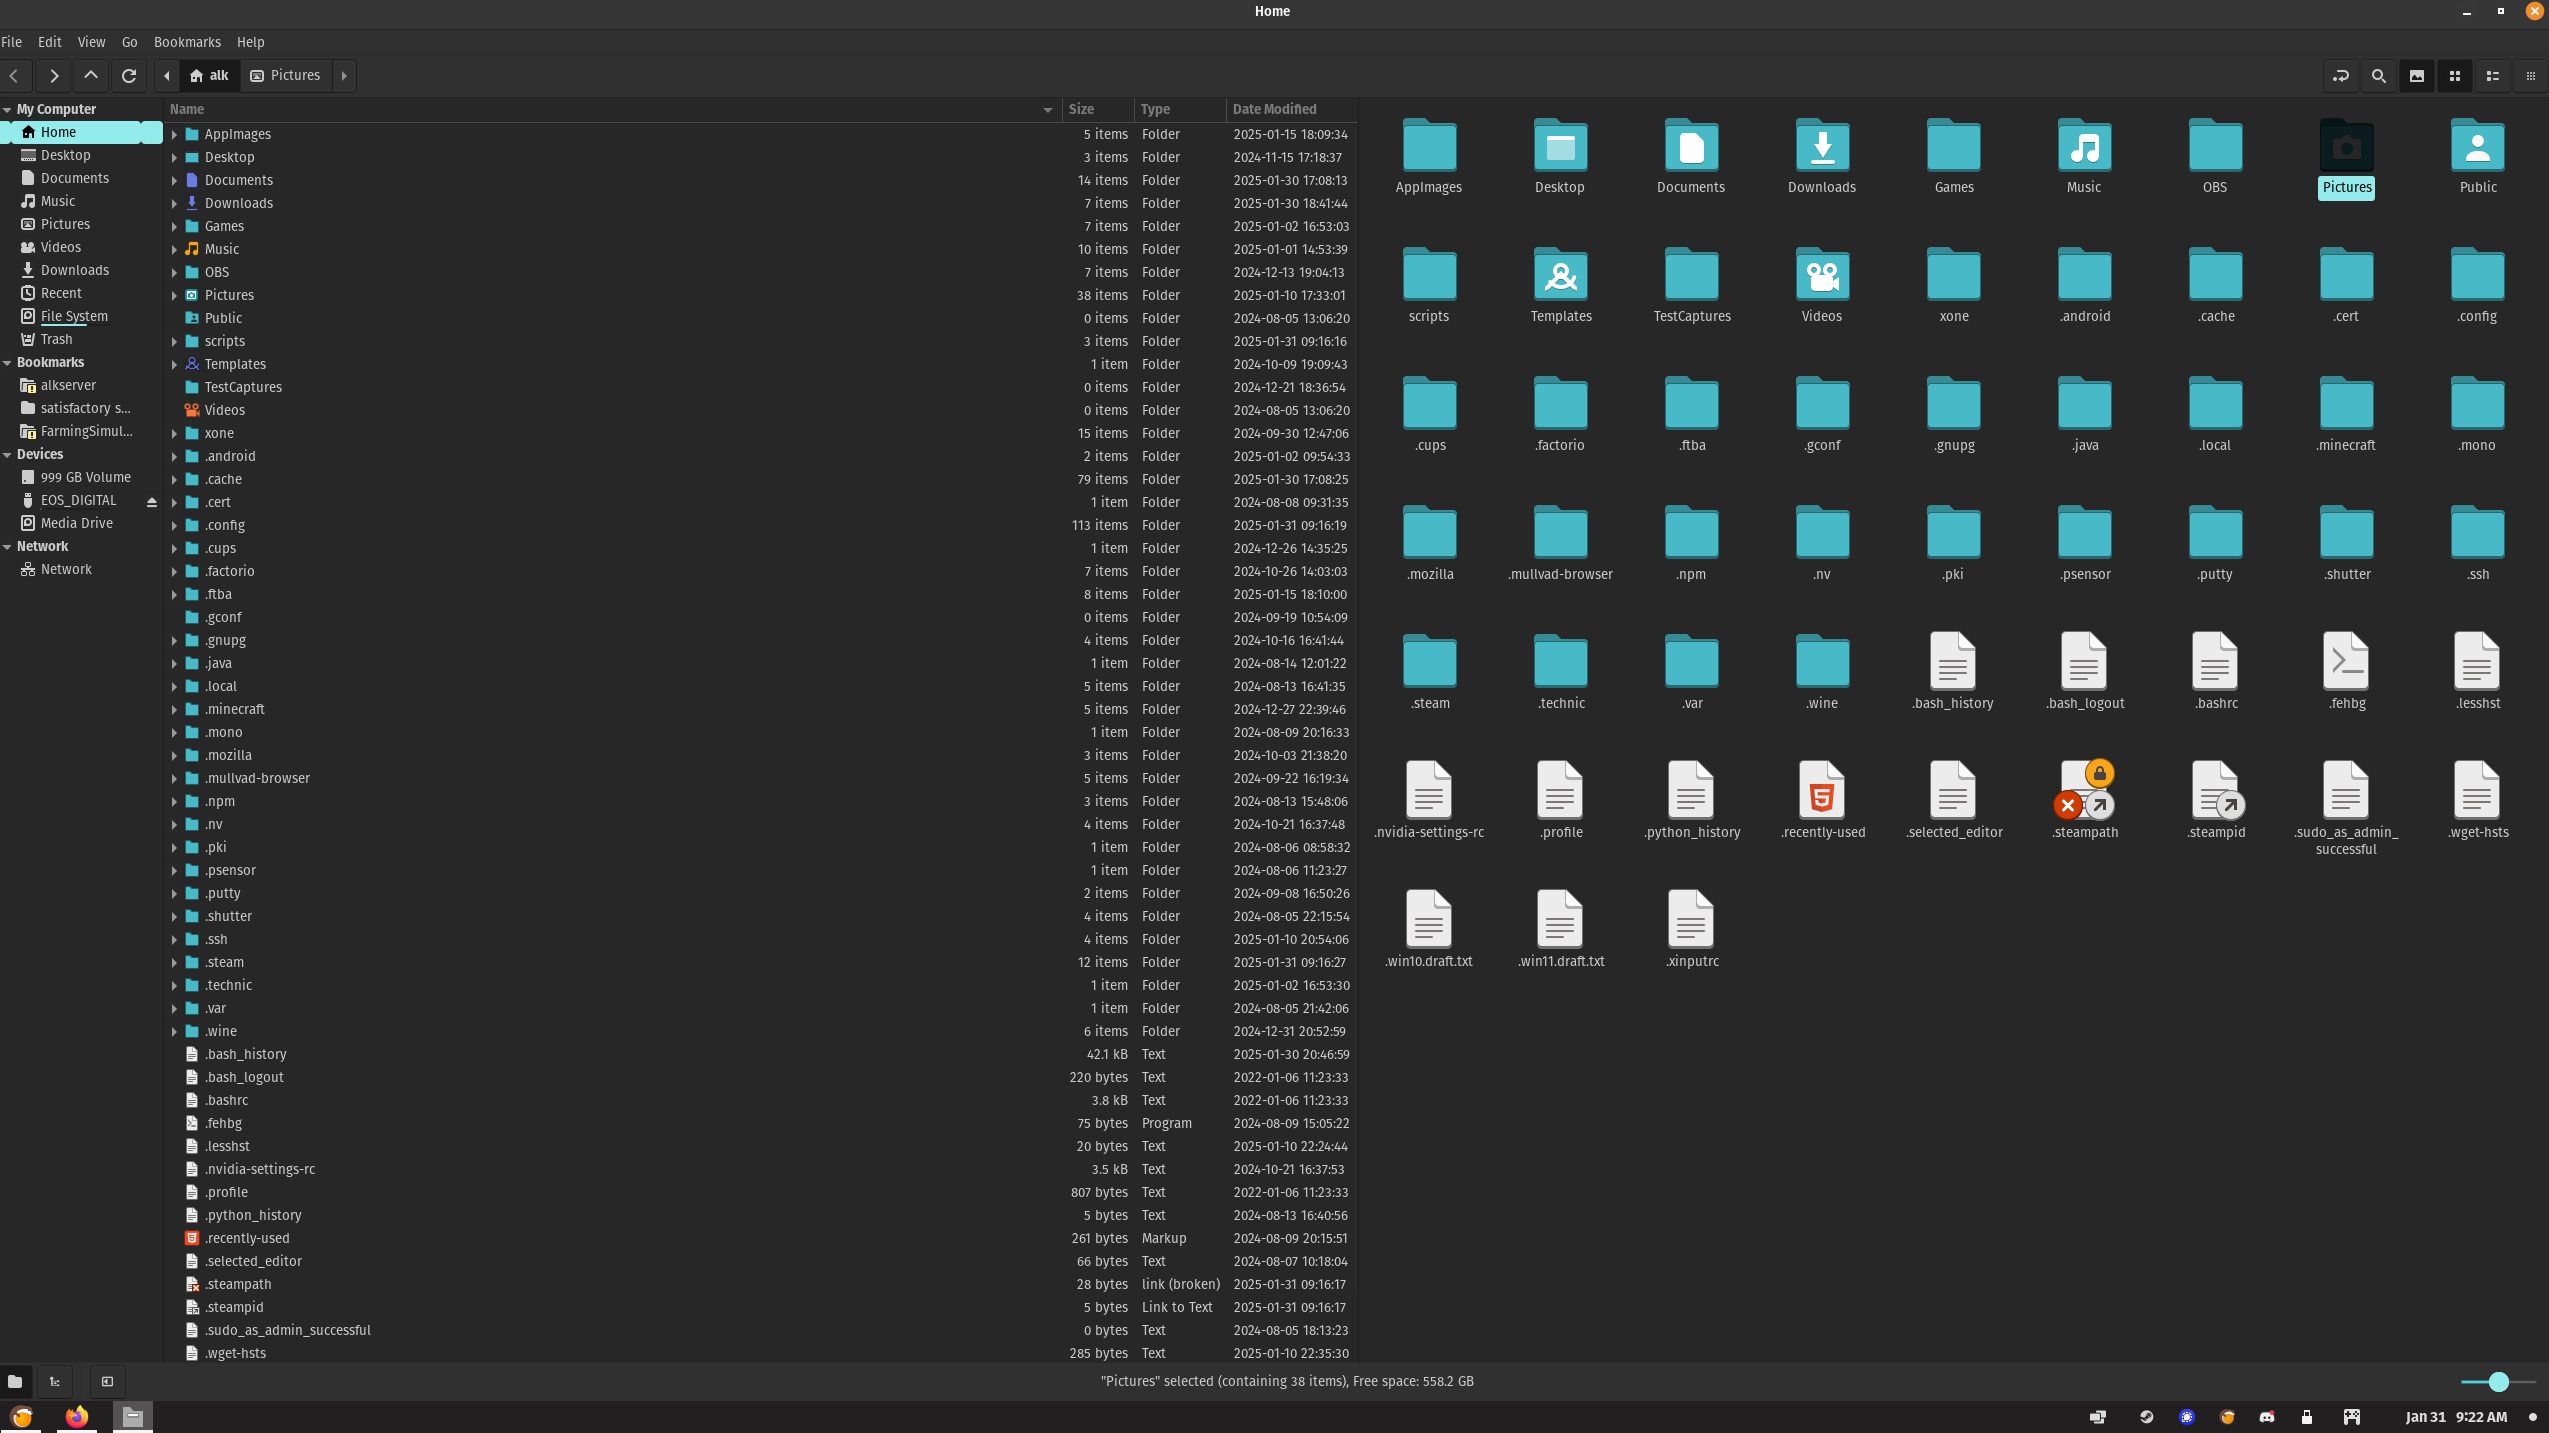Show tree view in sidebar

pos(55,1382)
